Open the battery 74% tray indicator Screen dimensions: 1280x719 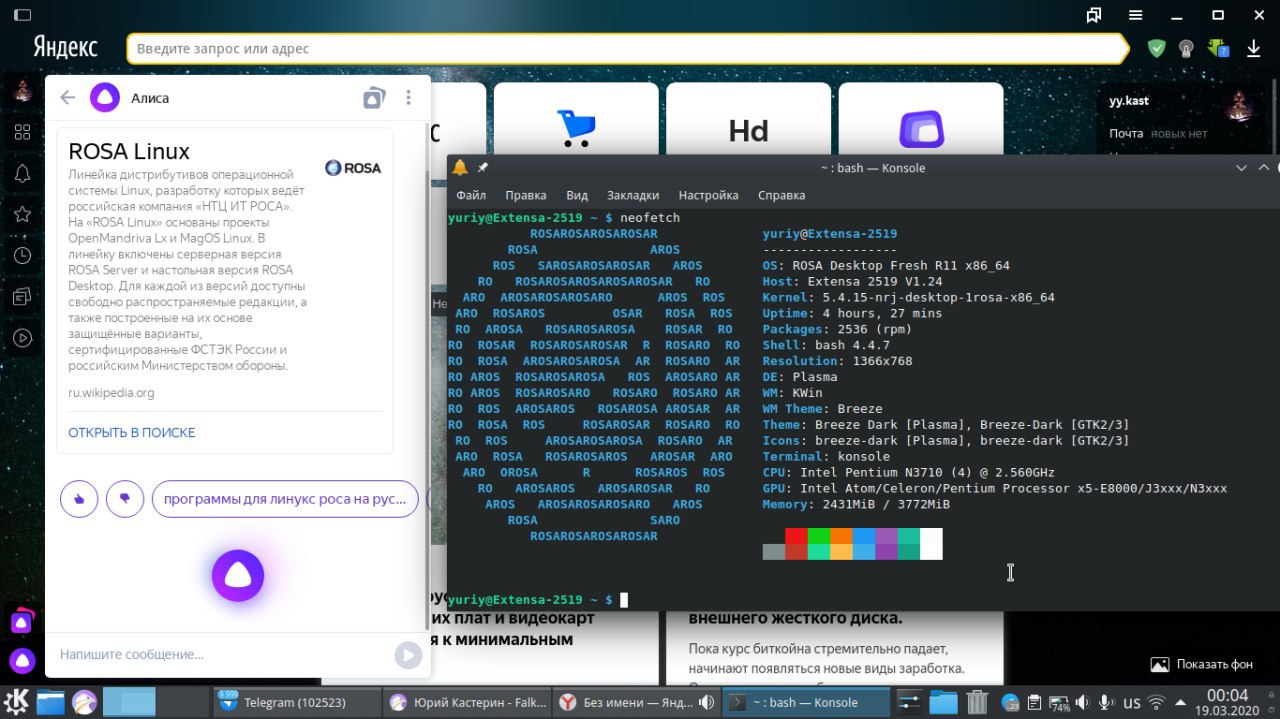click(1059, 702)
